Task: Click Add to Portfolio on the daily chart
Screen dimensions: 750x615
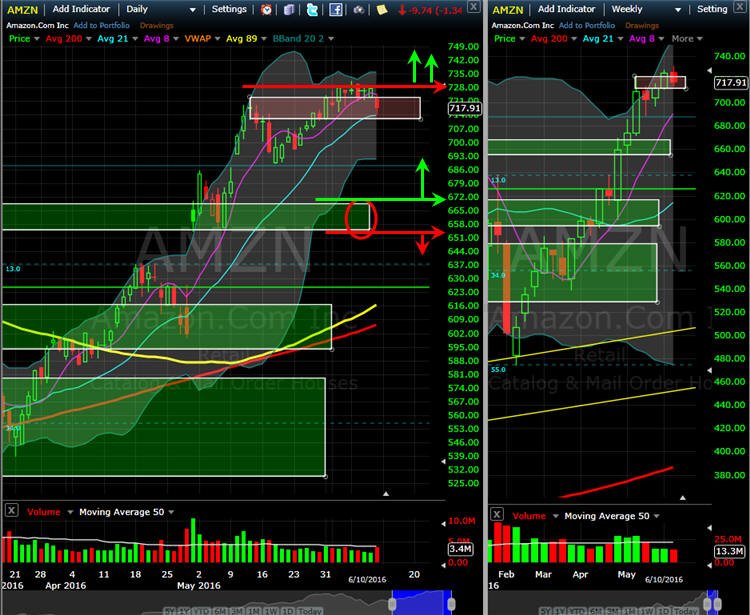Action: point(101,25)
